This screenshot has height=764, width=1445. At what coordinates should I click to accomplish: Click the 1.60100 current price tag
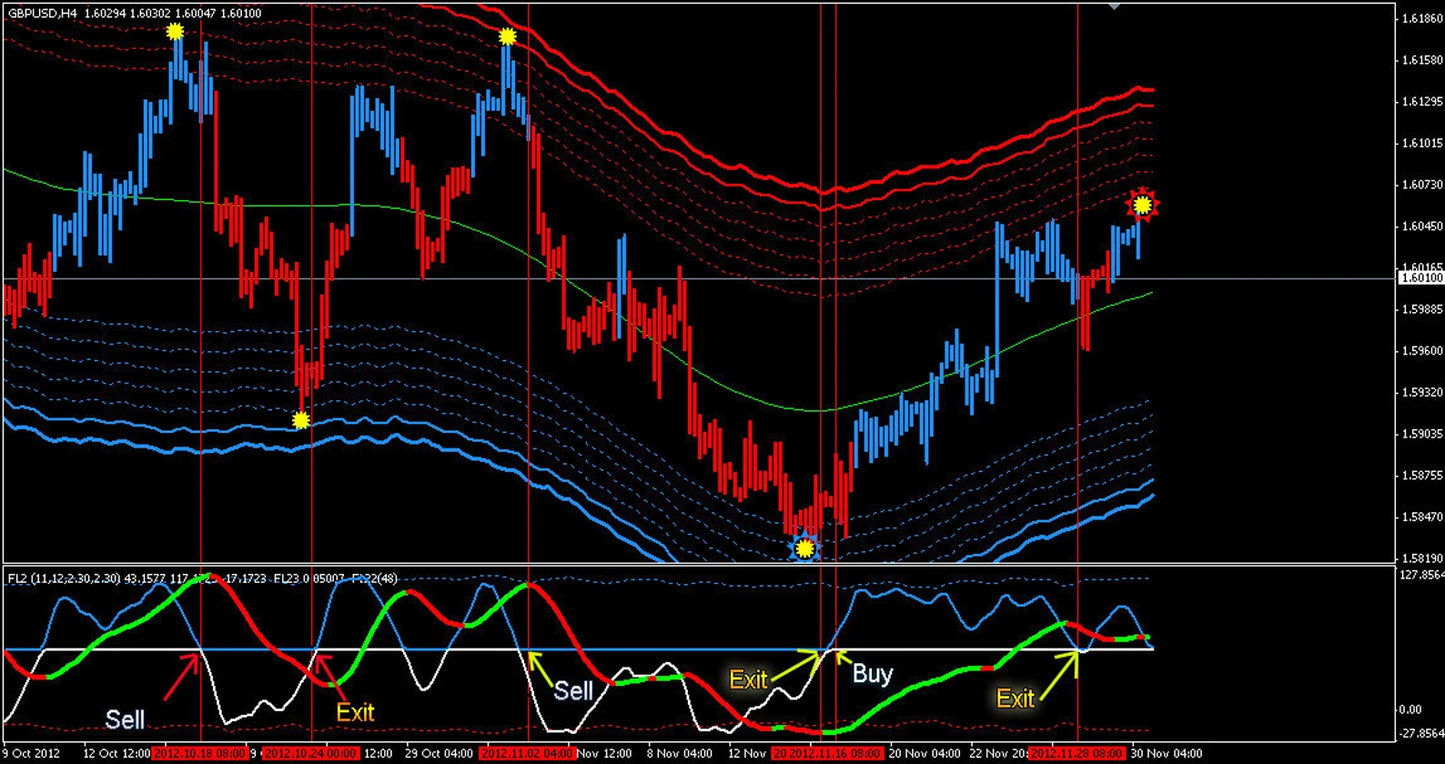[1420, 278]
